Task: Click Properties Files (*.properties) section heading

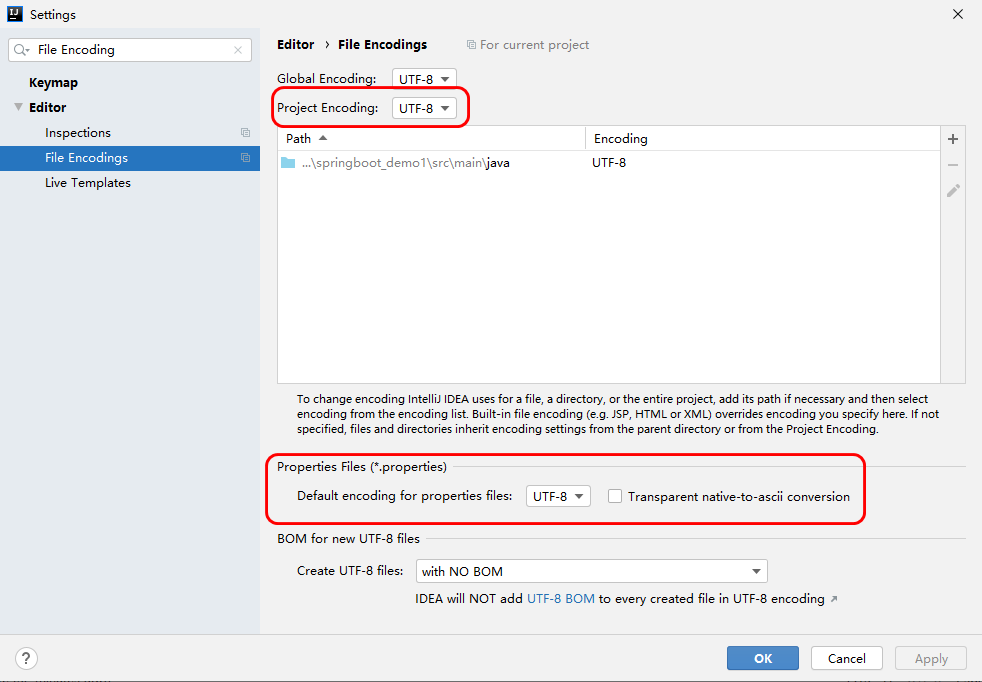Action: 362,467
